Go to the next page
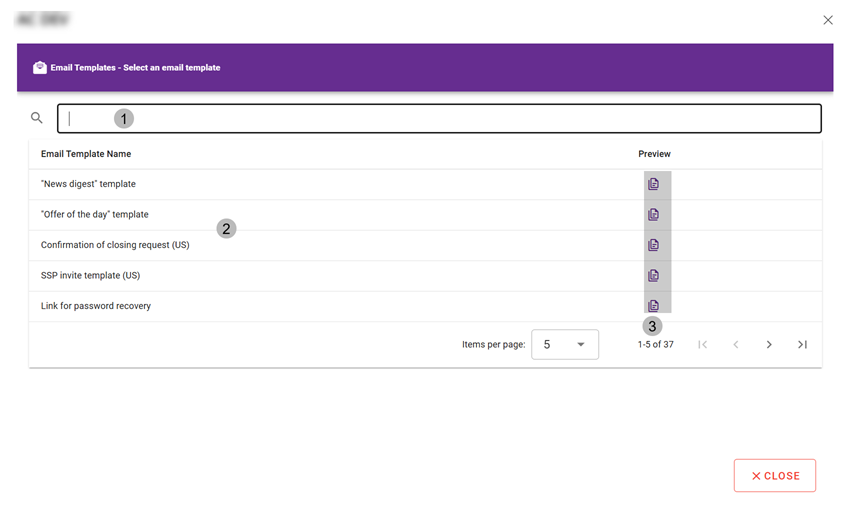Viewport: 846px width, 516px height. (769, 345)
